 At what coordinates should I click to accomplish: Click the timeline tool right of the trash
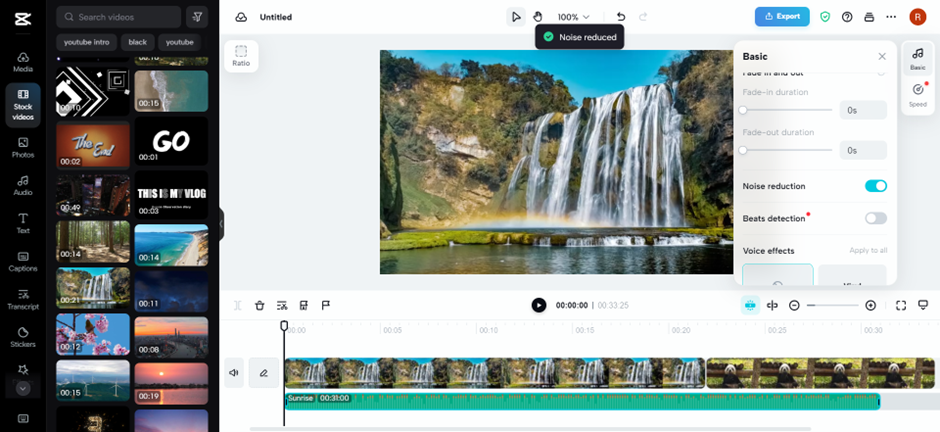point(282,306)
